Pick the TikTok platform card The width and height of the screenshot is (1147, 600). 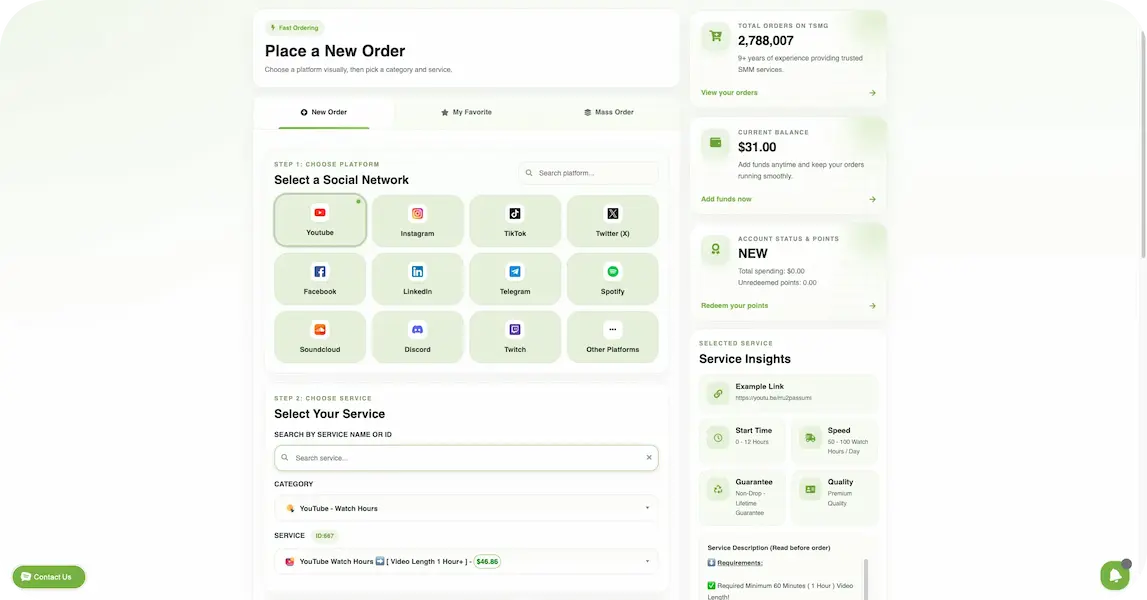tap(515, 220)
